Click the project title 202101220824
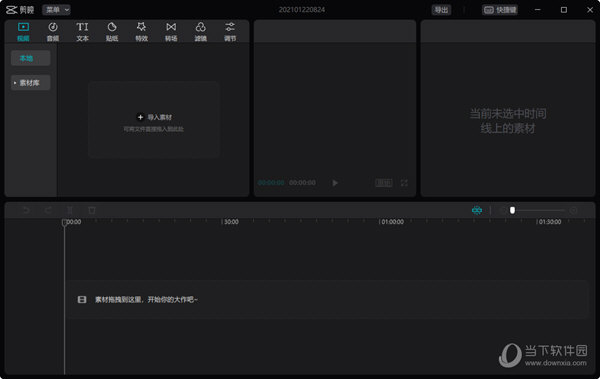600x379 pixels. [302, 10]
